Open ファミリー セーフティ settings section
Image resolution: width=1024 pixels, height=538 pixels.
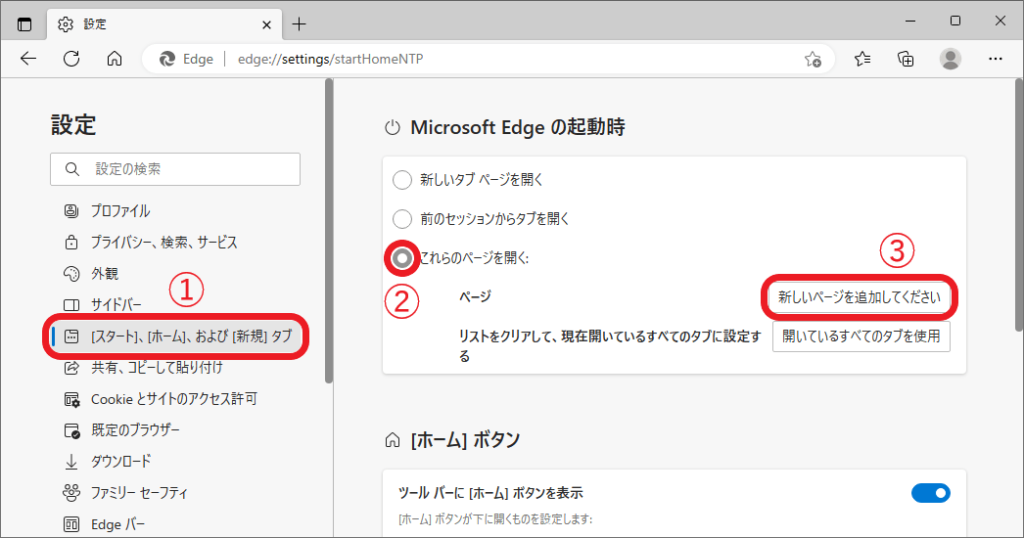pyautogui.click(x=125, y=493)
